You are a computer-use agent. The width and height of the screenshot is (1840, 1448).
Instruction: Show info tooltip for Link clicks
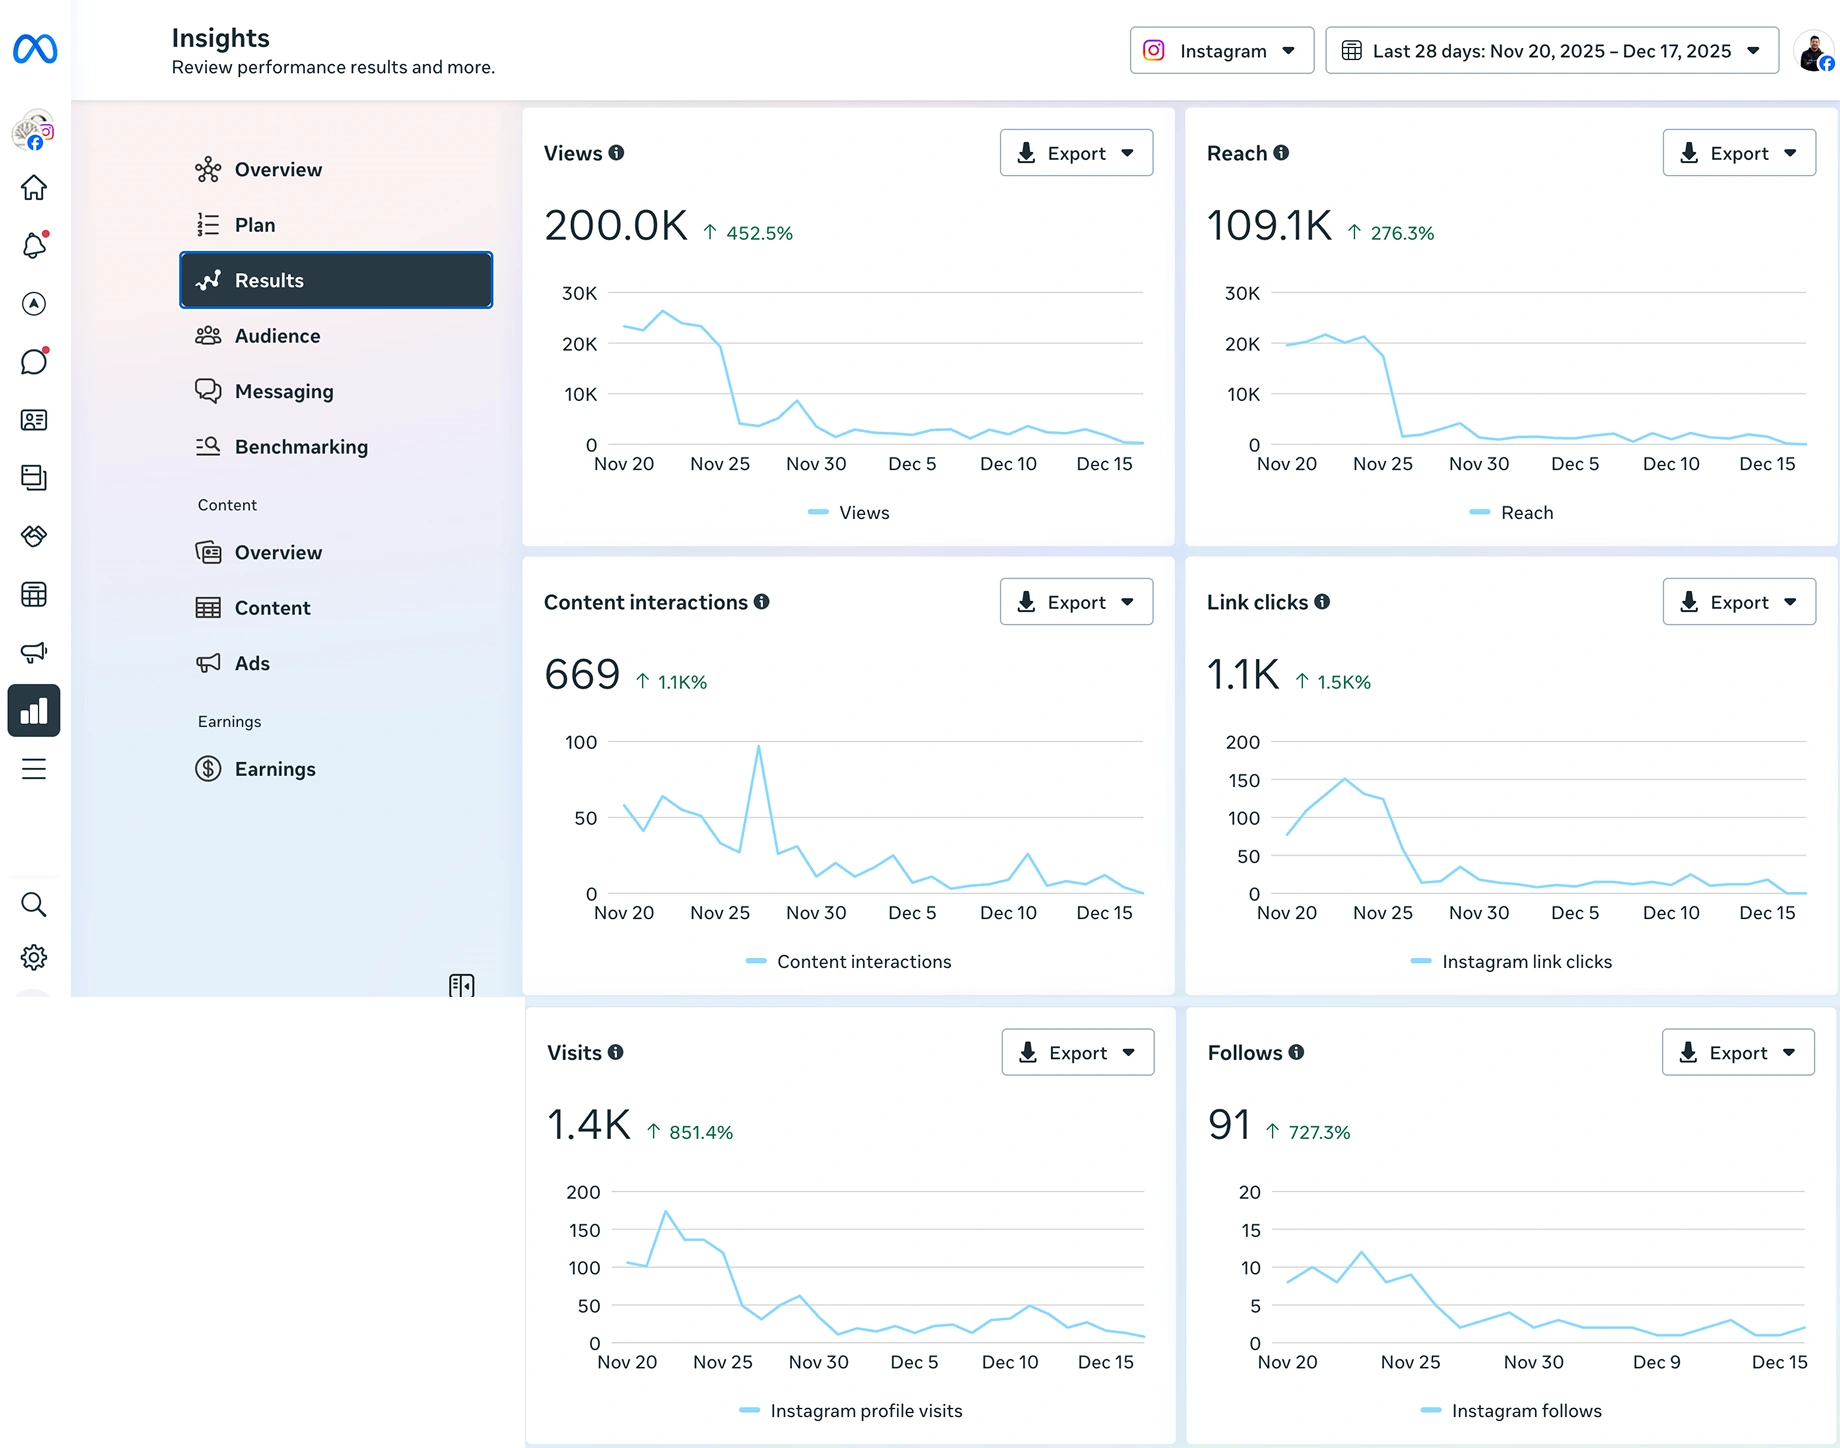1322,602
